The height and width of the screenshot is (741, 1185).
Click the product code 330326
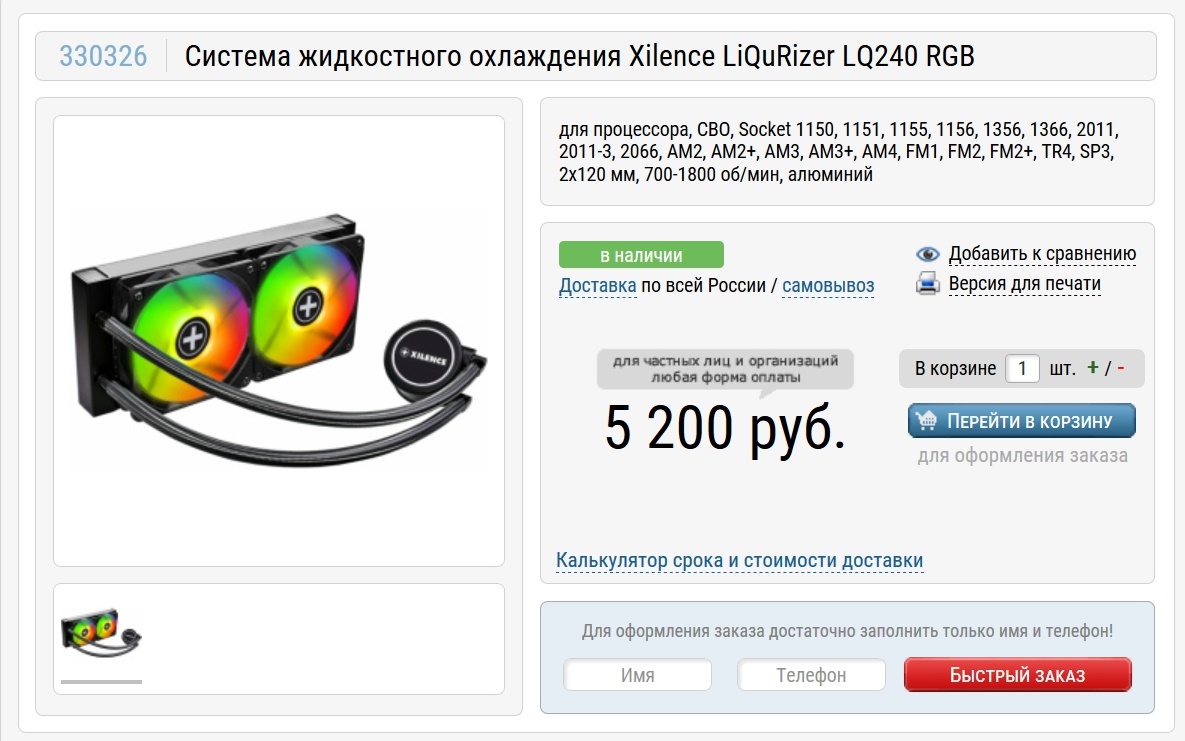tap(103, 56)
